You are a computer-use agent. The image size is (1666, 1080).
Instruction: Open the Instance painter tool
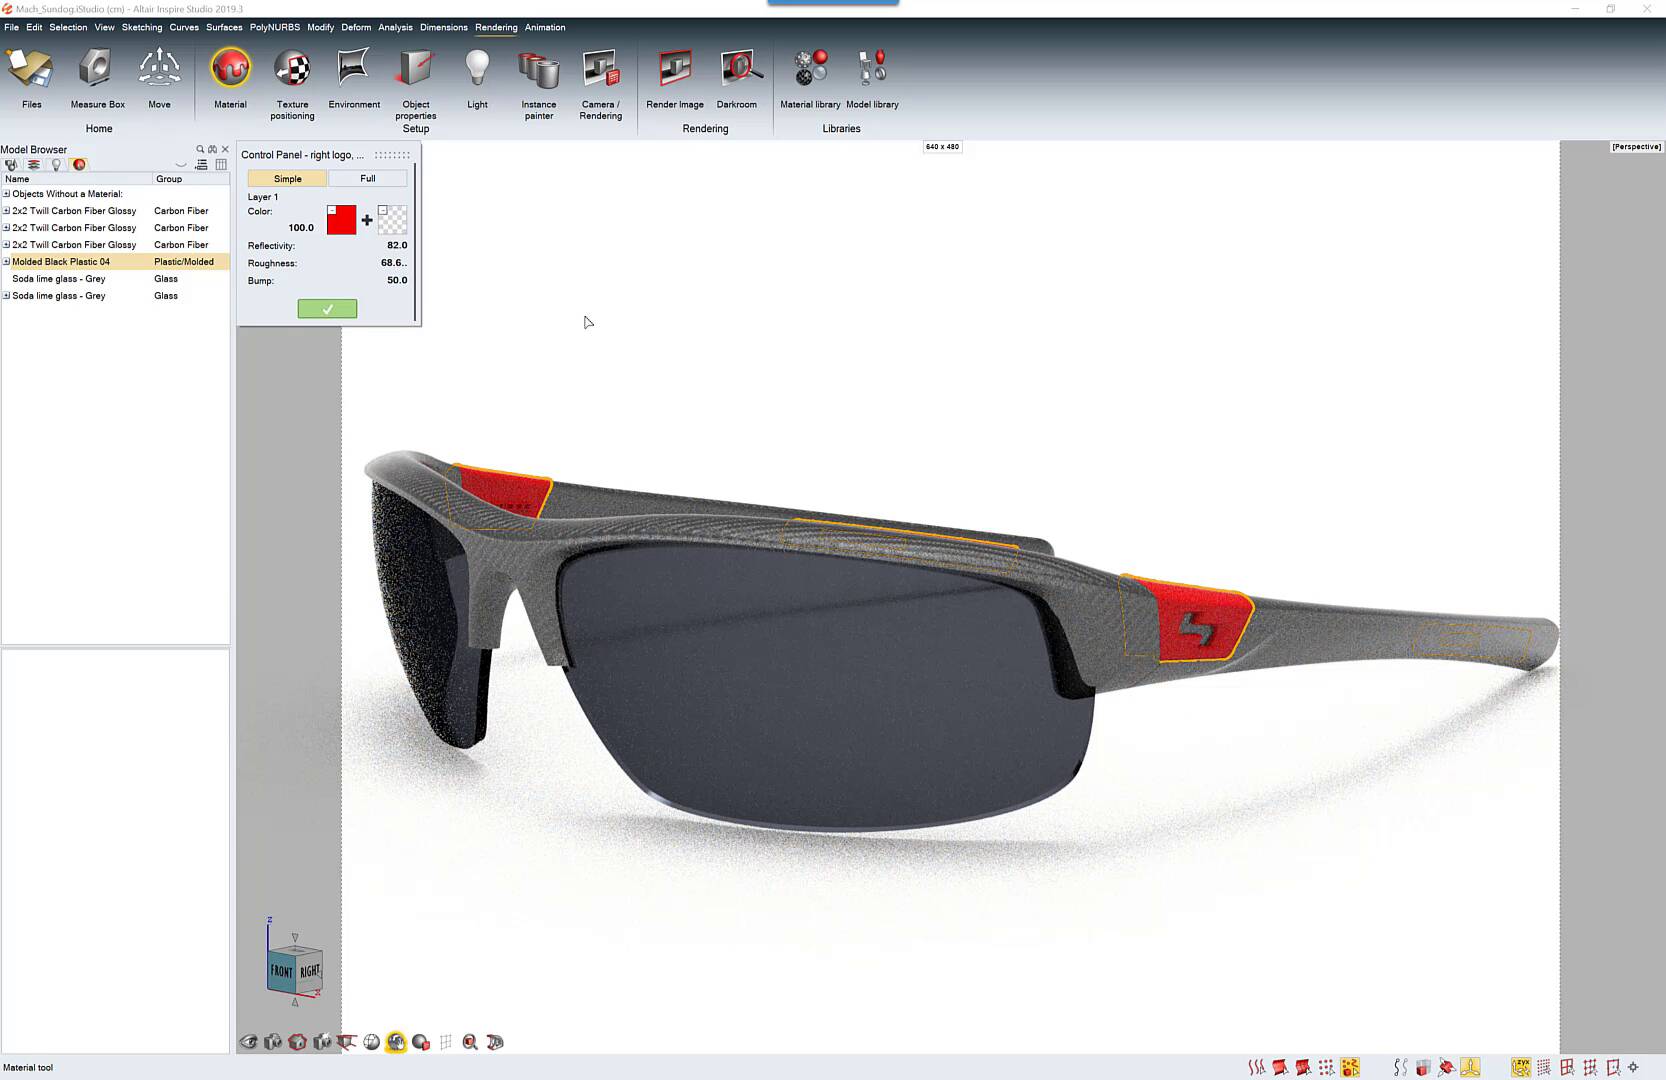538,70
